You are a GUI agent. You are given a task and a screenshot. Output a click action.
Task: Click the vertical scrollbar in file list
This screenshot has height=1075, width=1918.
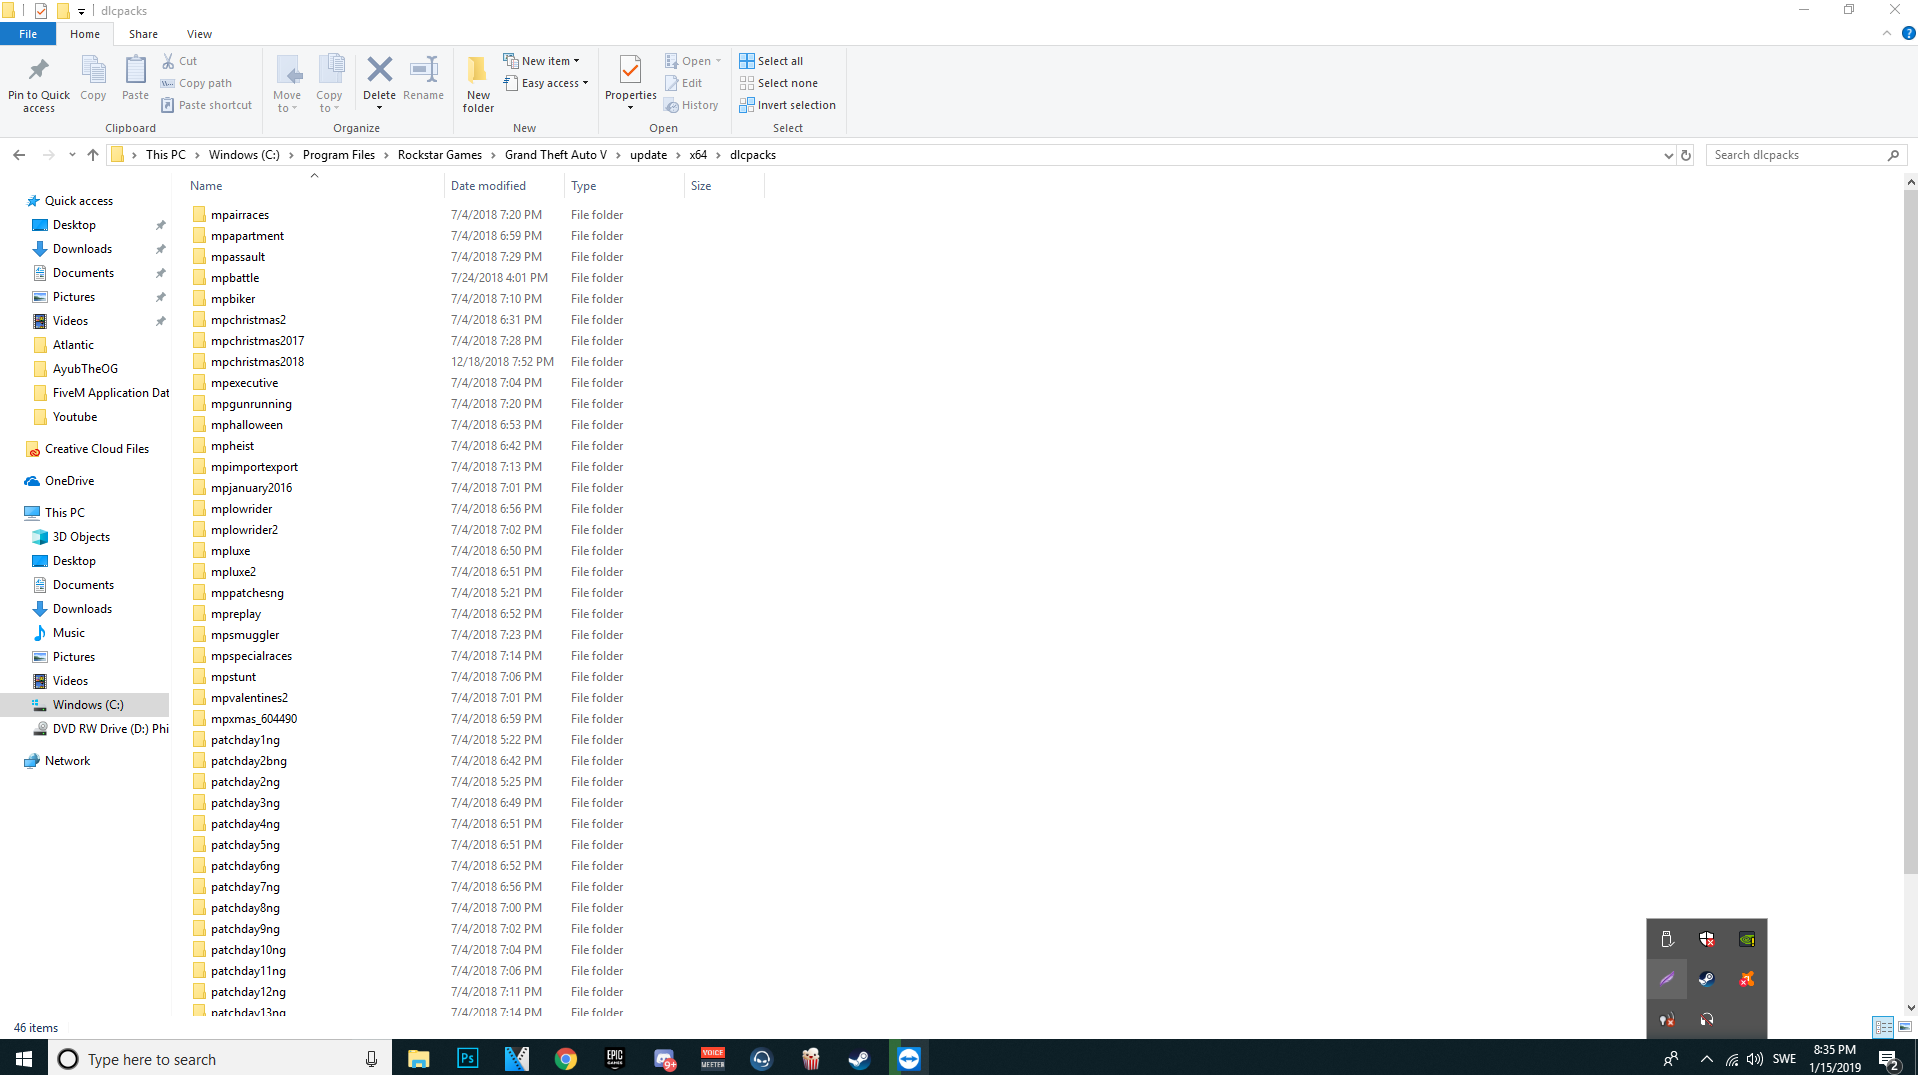1910,530
